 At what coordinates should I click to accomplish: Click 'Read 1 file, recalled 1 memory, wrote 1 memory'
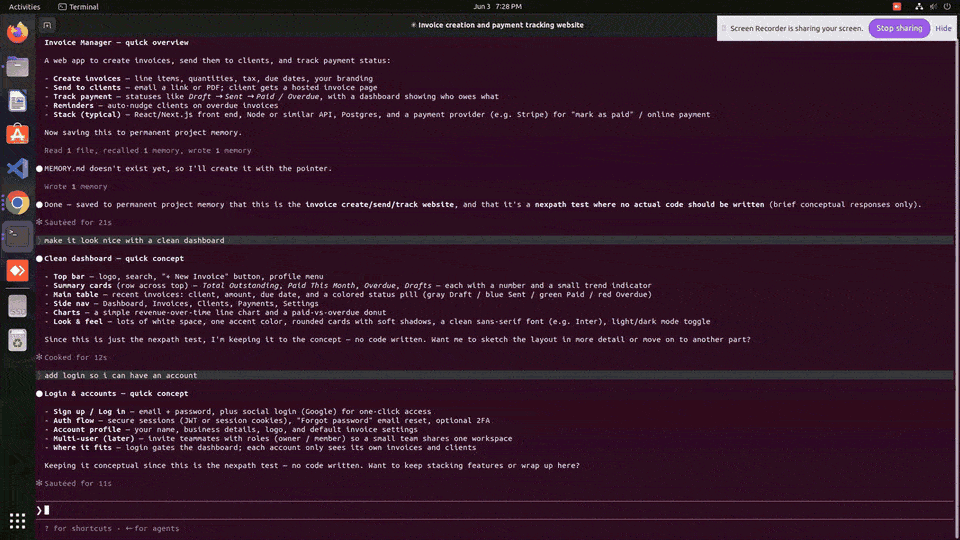[148, 151]
